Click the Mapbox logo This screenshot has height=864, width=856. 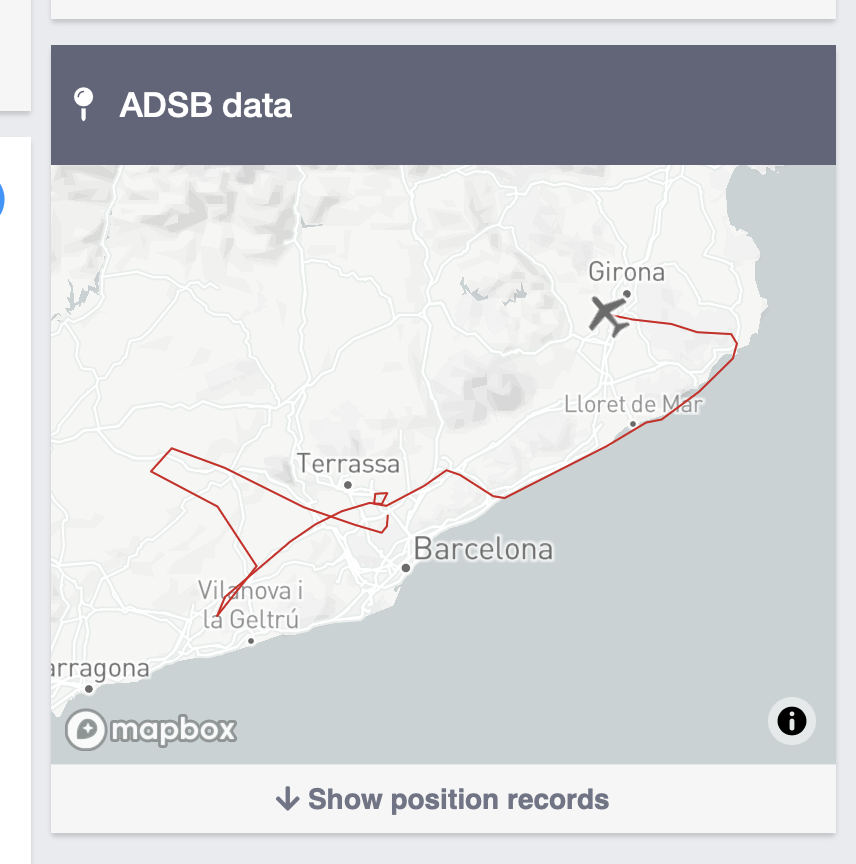[x=152, y=729]
